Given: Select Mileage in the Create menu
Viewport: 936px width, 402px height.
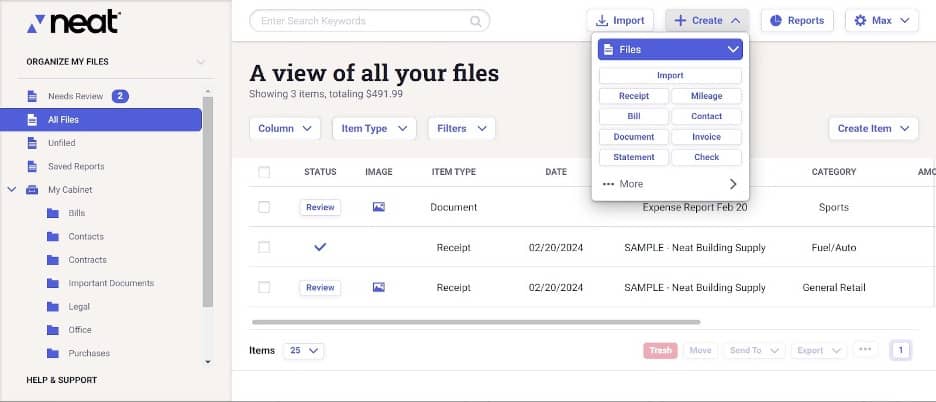Looking at the screenshot, I should pyautogui.click(x=706, y=96).
